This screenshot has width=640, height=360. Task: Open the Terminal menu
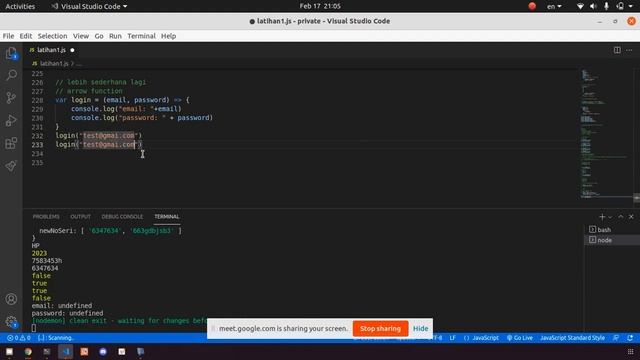click(141, 36)
